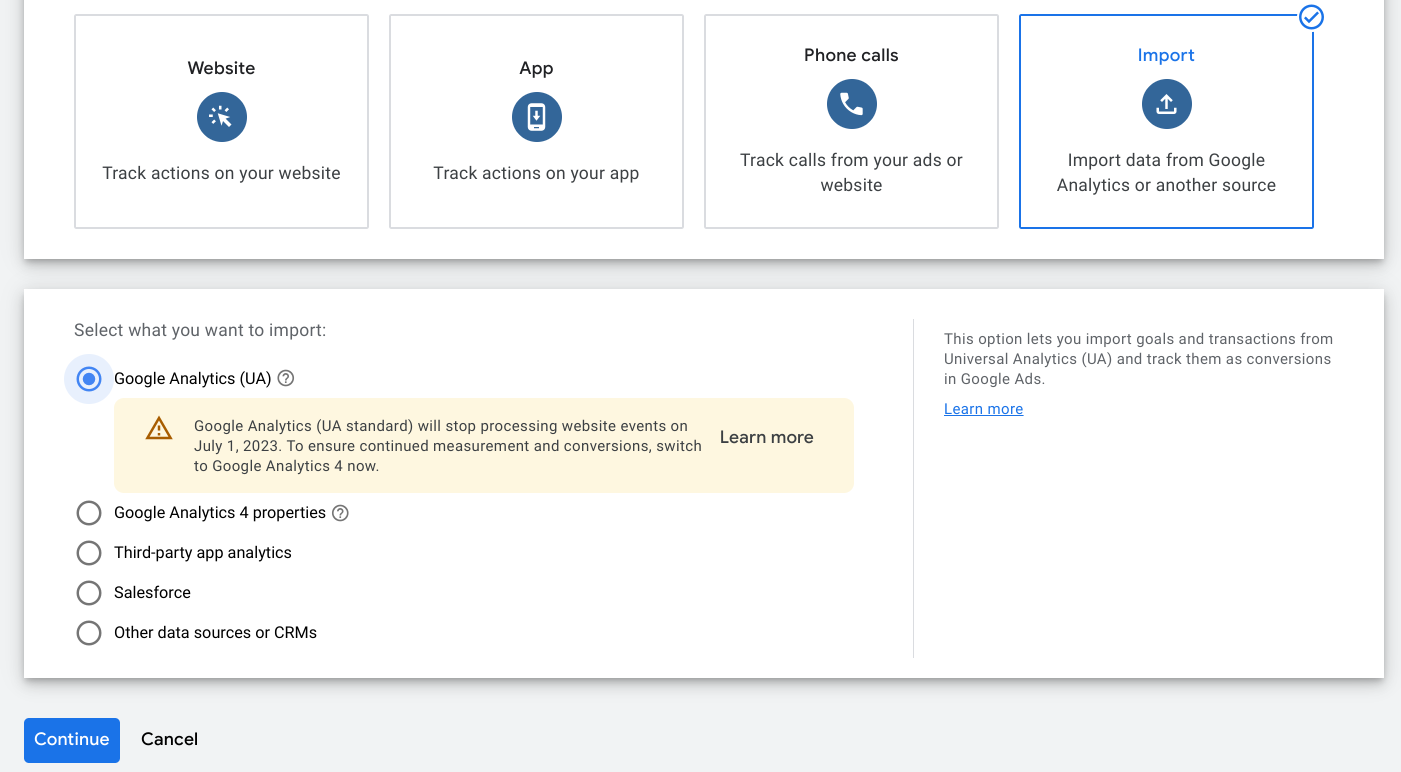The height and width of the screenshot is (772, 1401).
Task: Click the Import upload icon
Action: [x=1166, y=104]
